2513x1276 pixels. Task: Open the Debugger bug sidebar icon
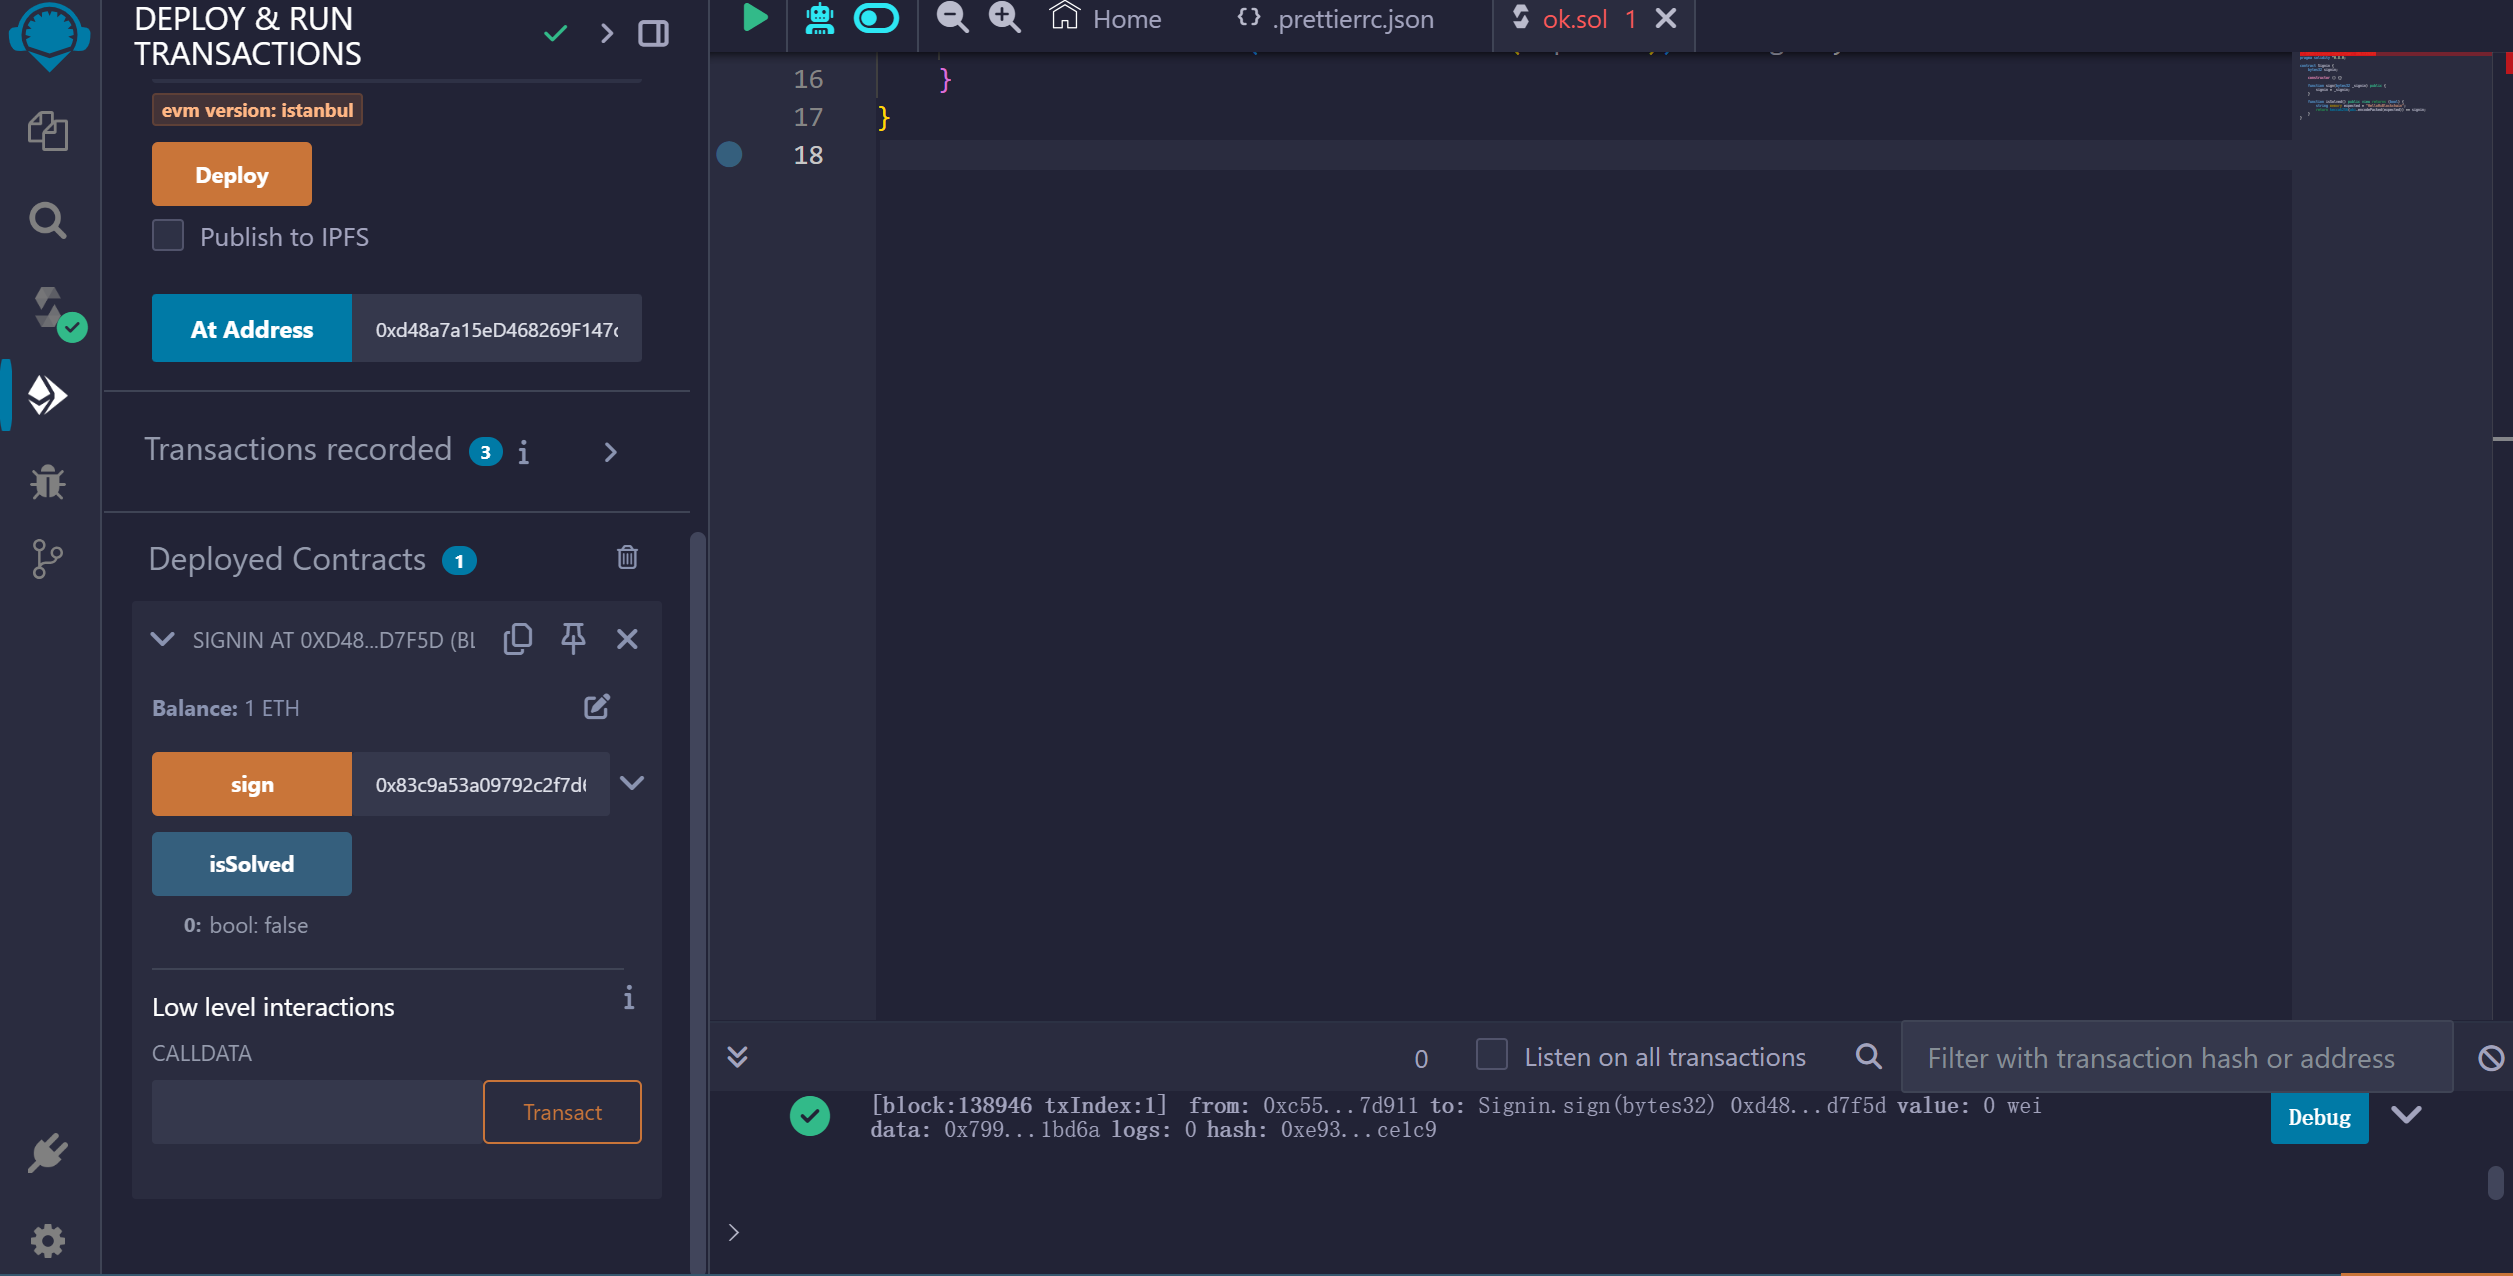(x=48, y=482)
